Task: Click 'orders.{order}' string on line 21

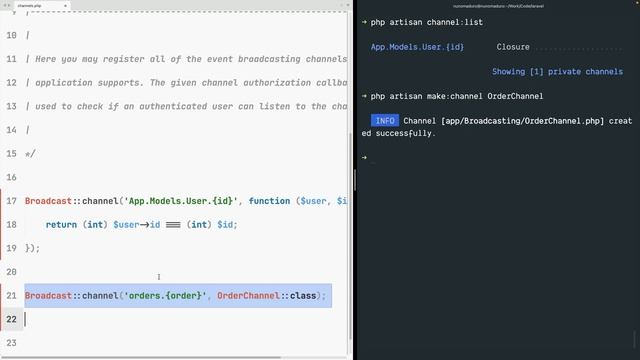Action: click(x=165, y=296)
